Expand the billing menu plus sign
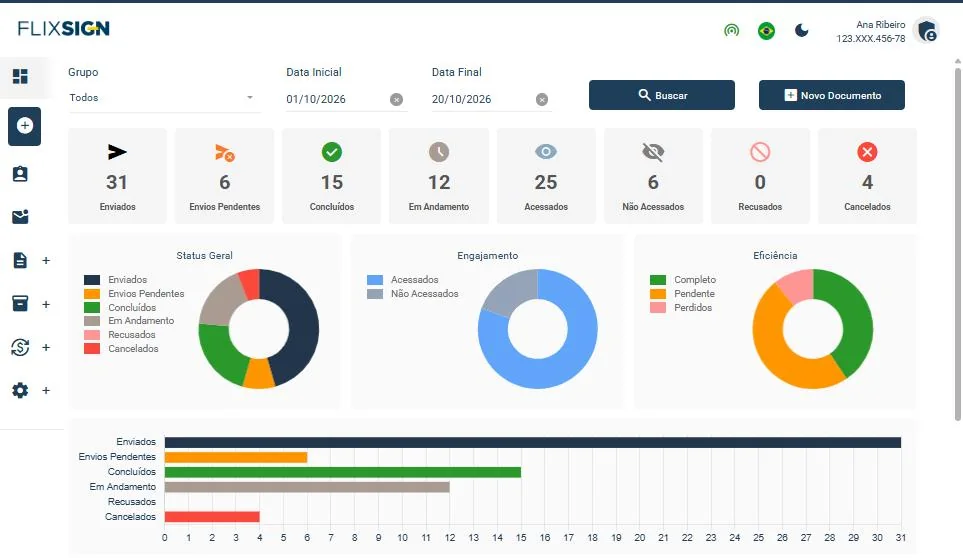Screen dimensions: 963x558 (x=46, y=347)
